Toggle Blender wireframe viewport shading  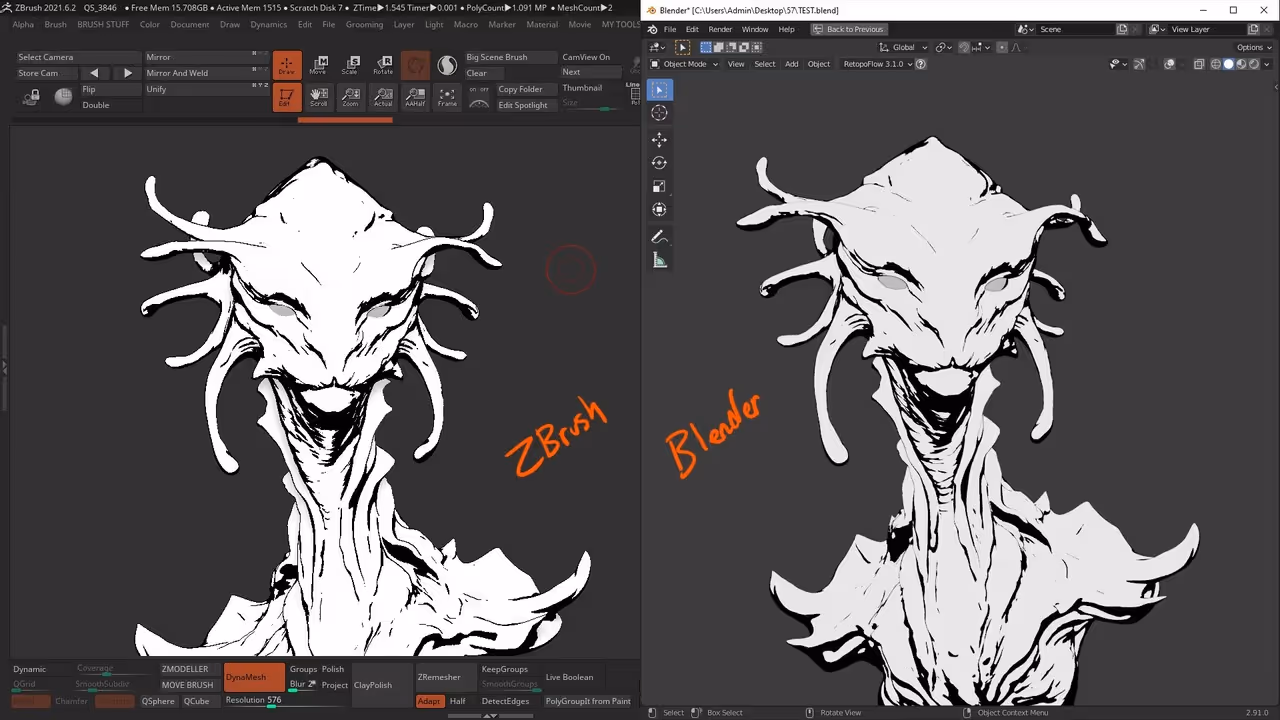click(1216, 64)
